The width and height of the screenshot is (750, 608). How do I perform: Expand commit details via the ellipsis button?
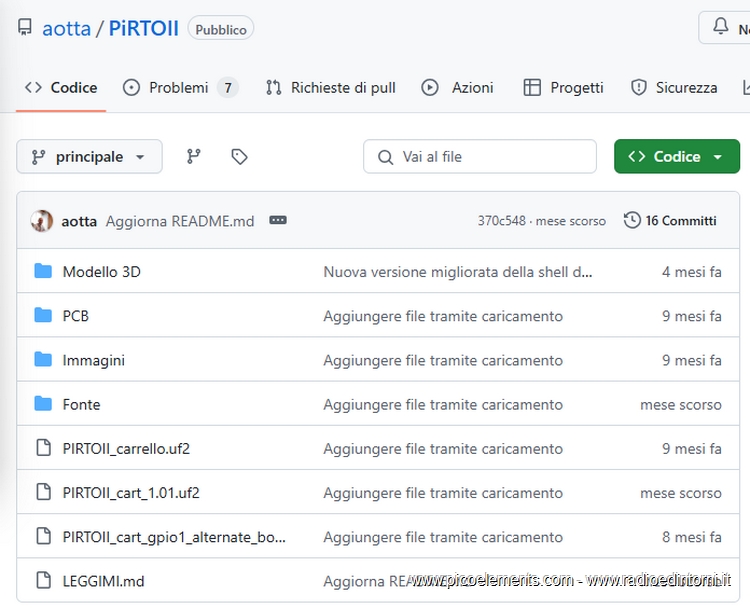click(x=278, y=220)
